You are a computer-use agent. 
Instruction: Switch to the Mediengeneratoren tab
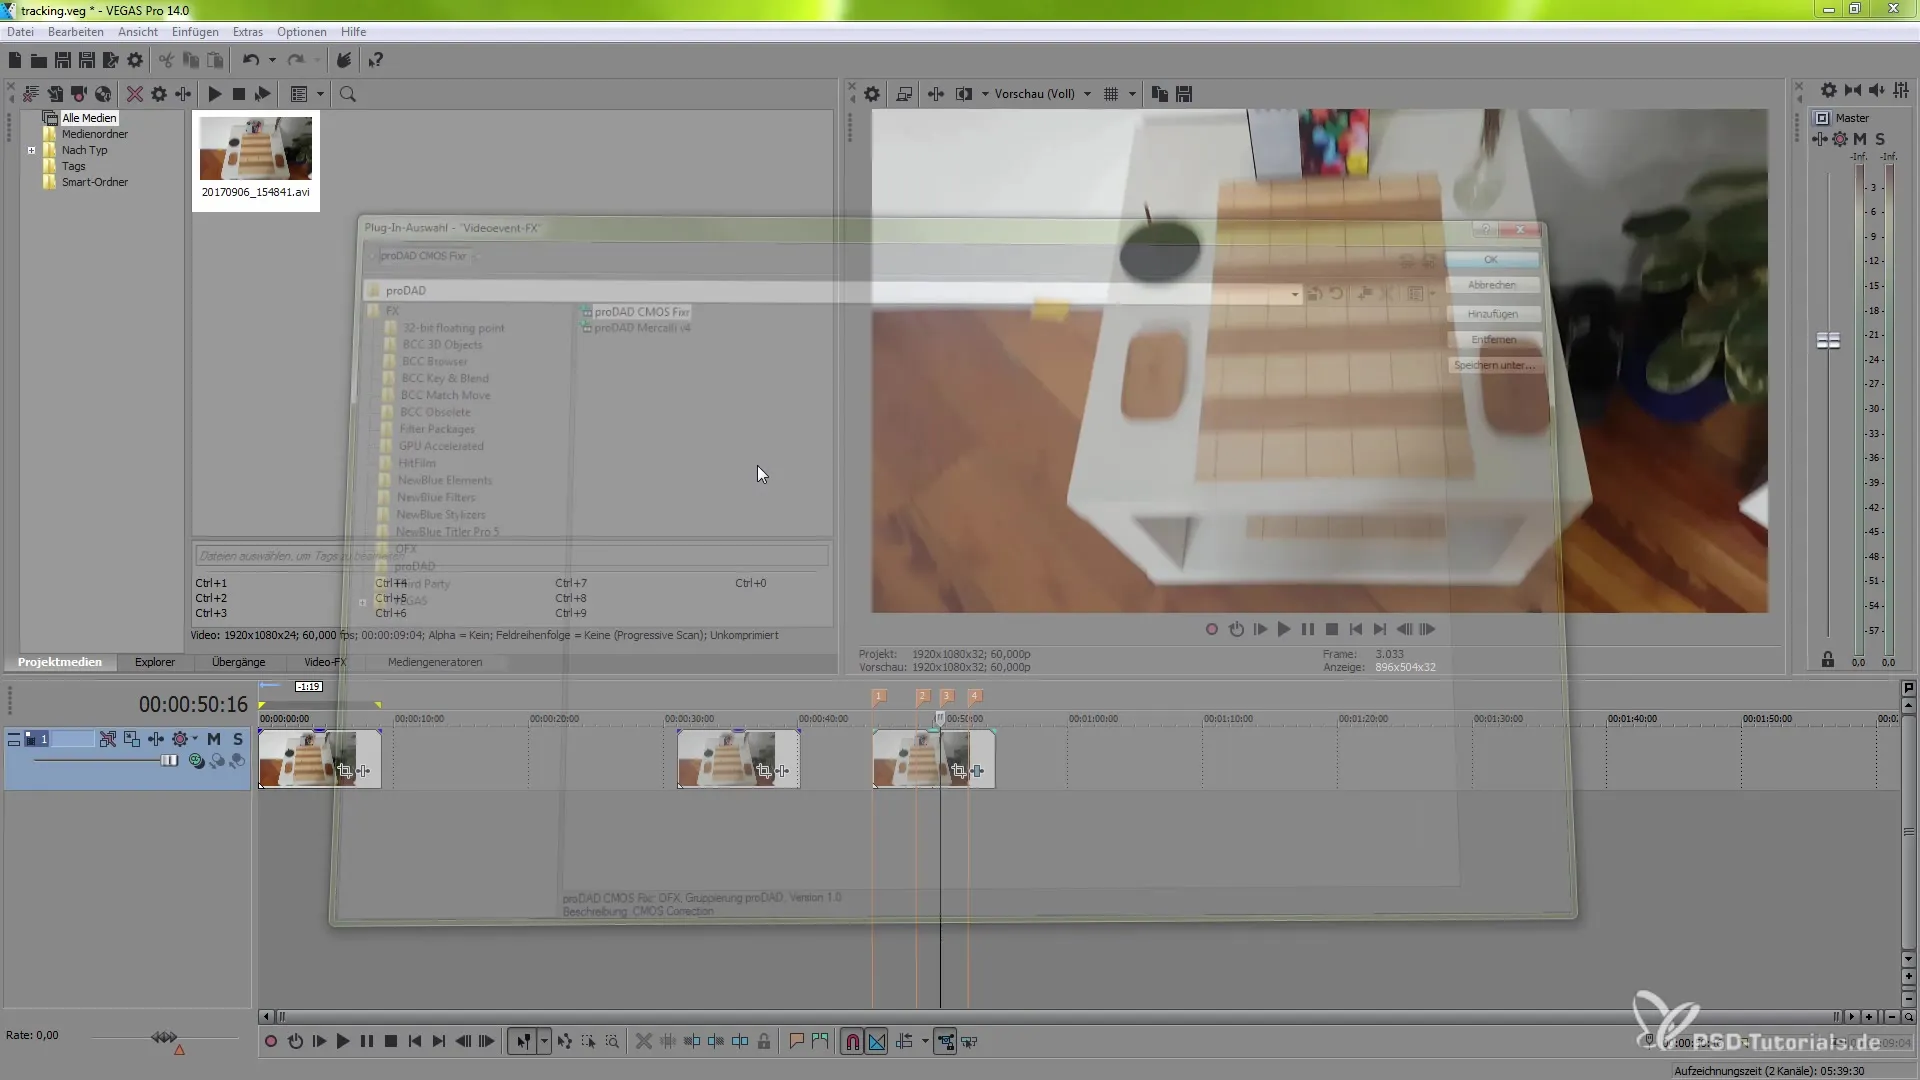point(435,662)
